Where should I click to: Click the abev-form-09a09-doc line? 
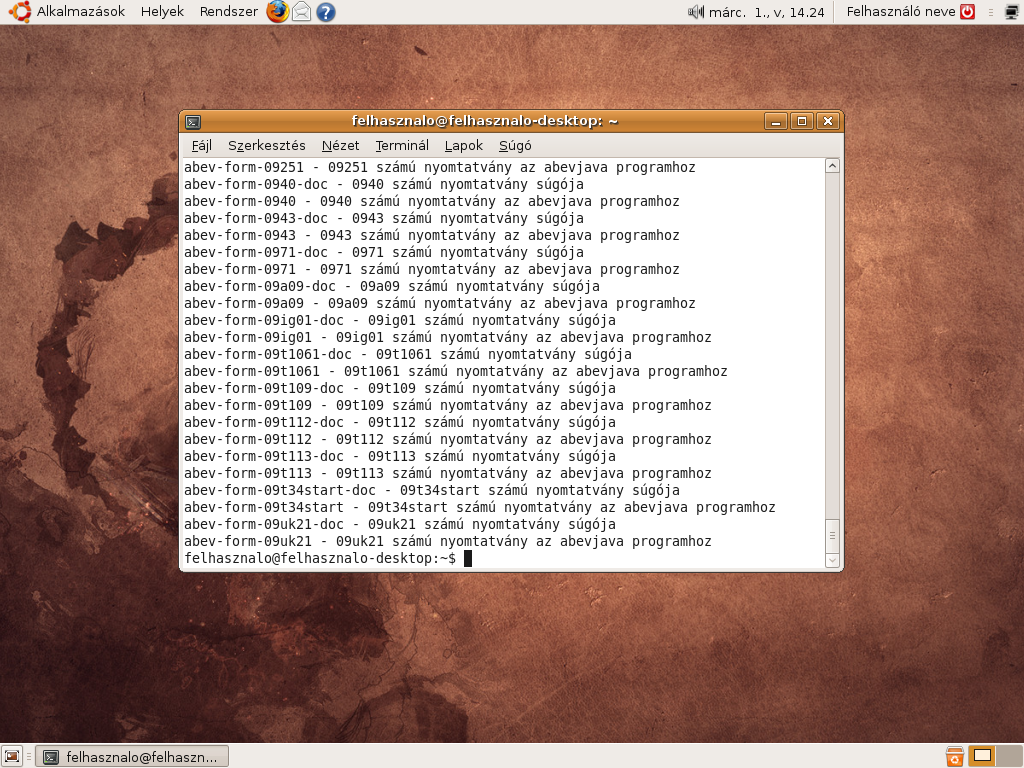(392, 286)
